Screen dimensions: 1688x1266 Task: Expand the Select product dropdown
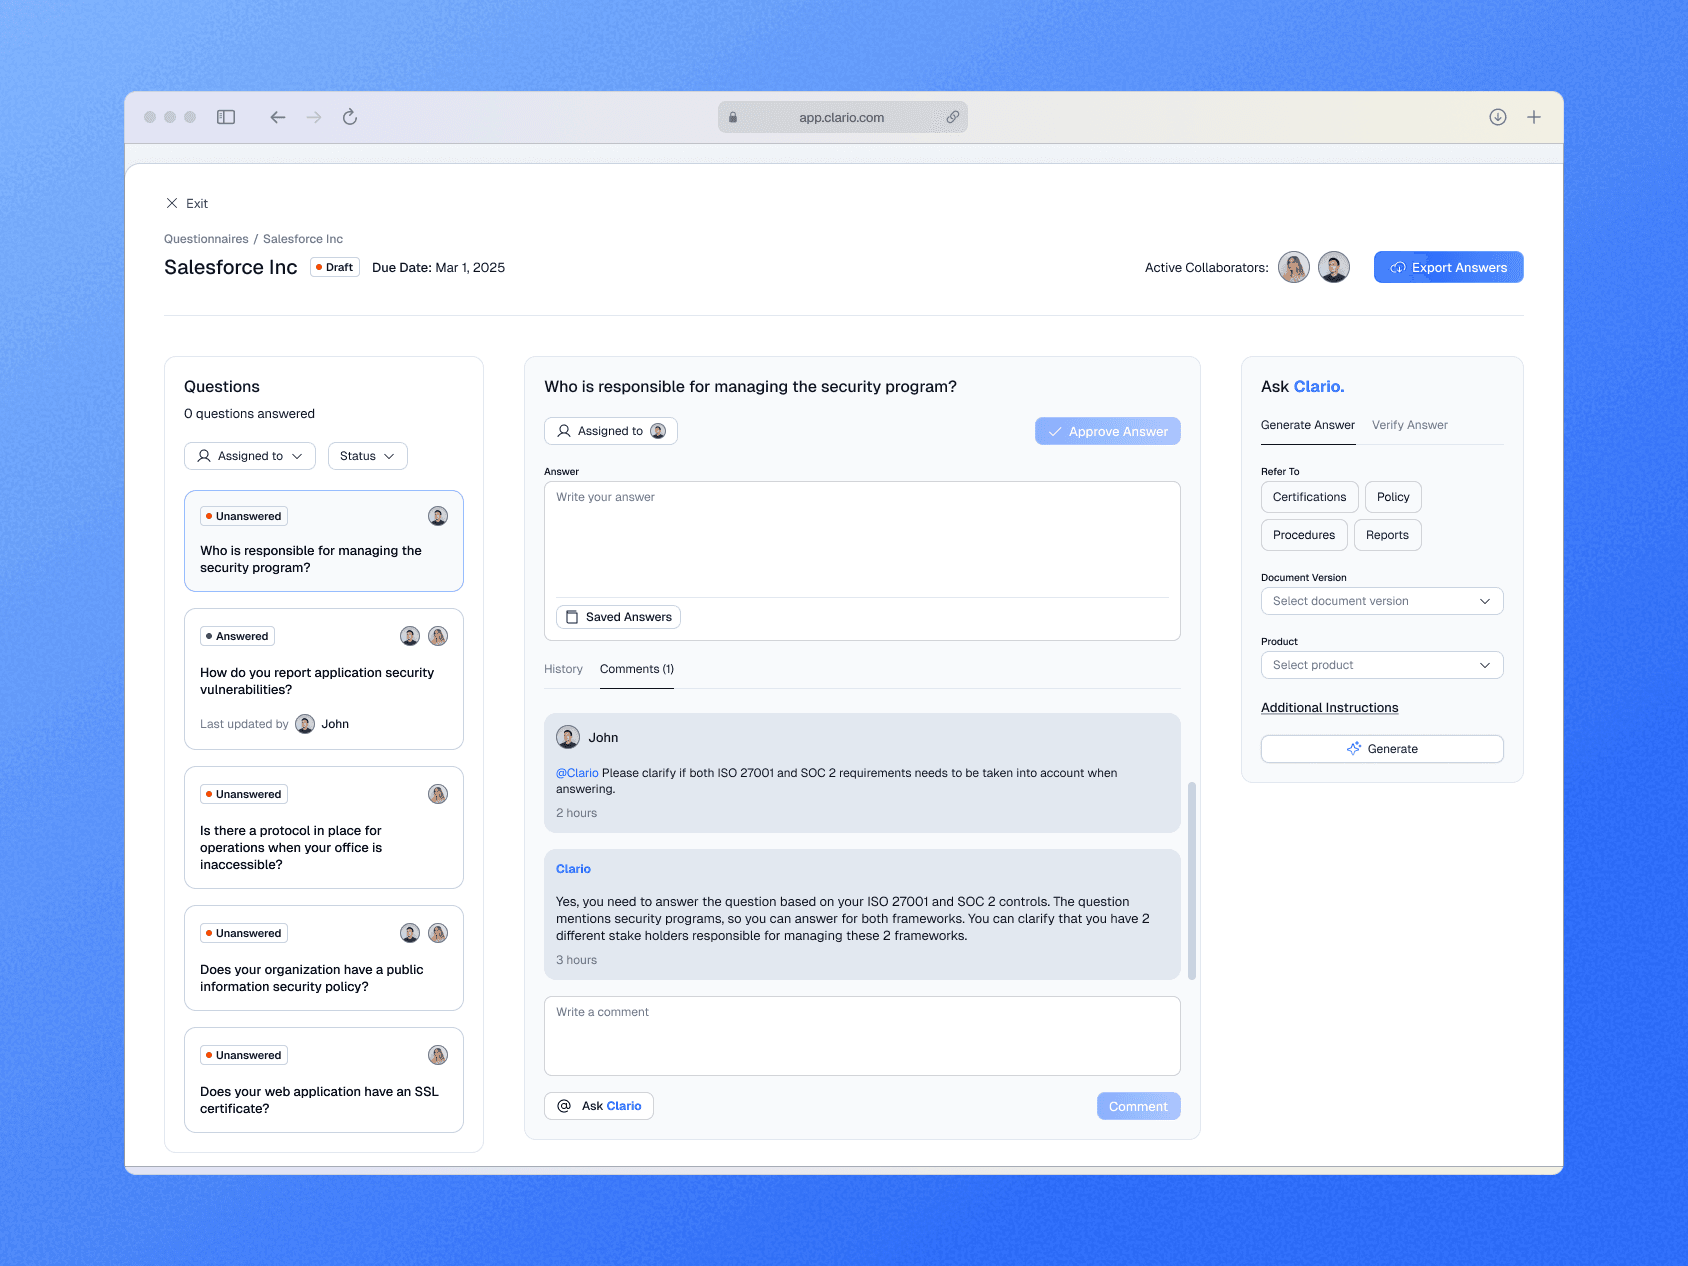(x=1382, y=665)
